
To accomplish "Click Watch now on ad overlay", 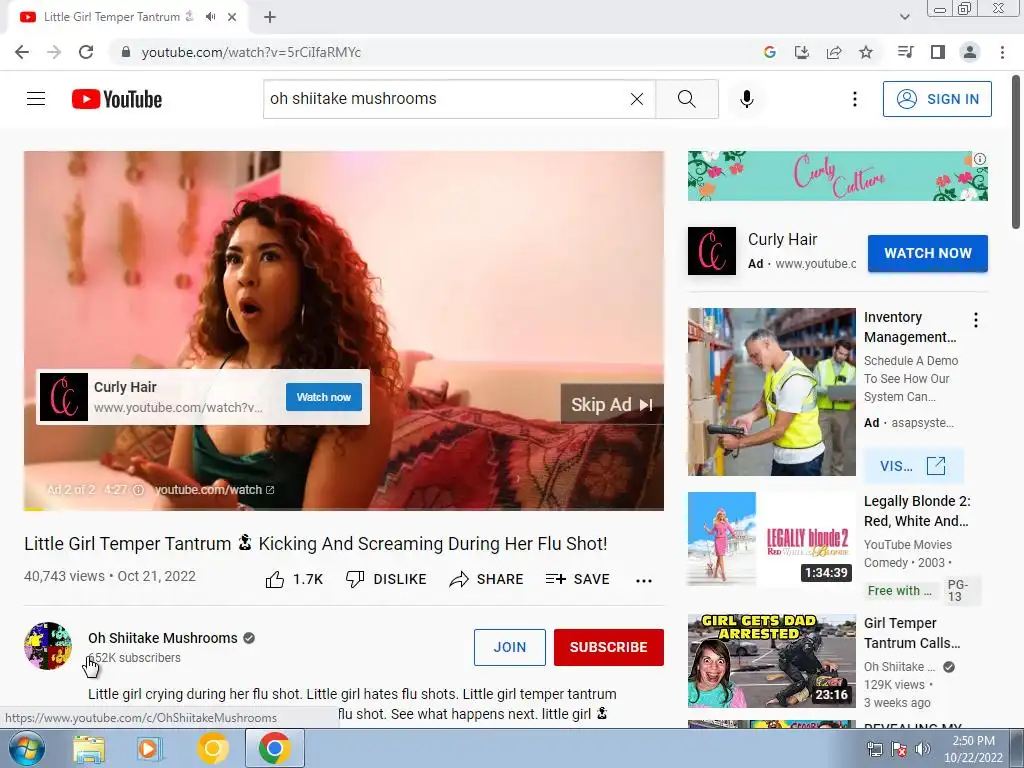I will (324, 397).
